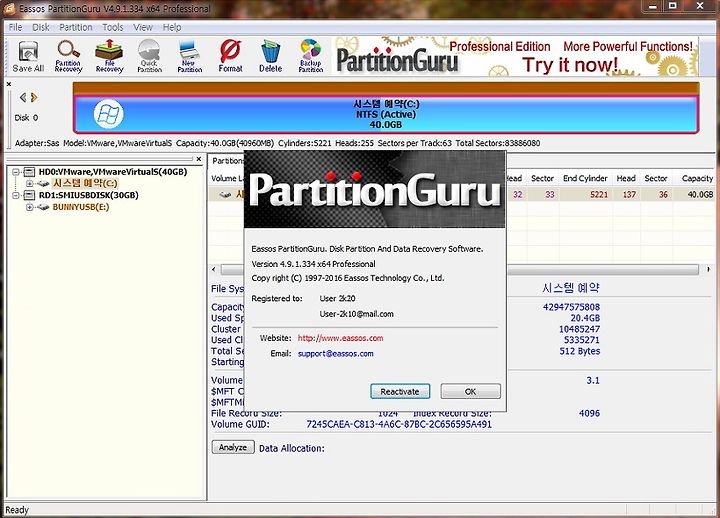This screenshot has width=720, height=518.
Task: Click the support@eassos.com email link
Action: pyautogui.click(x=336, y=354)
